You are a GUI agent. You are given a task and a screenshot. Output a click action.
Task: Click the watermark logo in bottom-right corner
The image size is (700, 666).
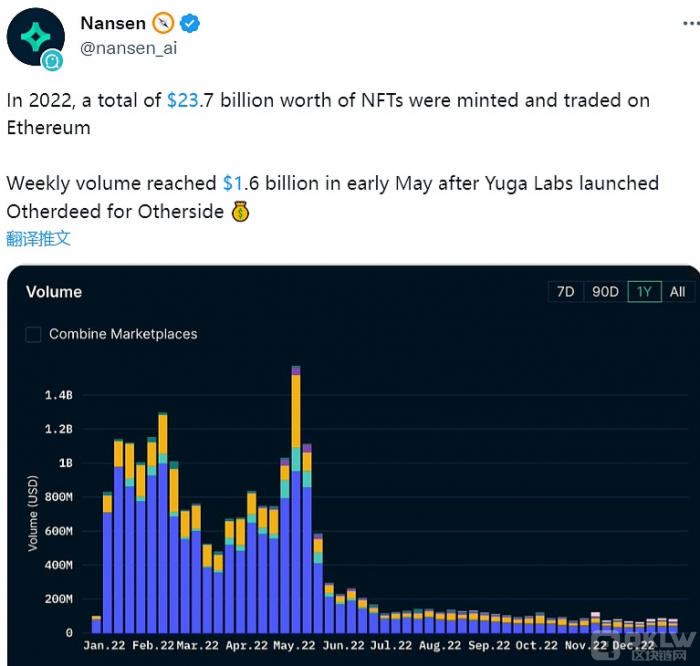click(x=654, y=640)
